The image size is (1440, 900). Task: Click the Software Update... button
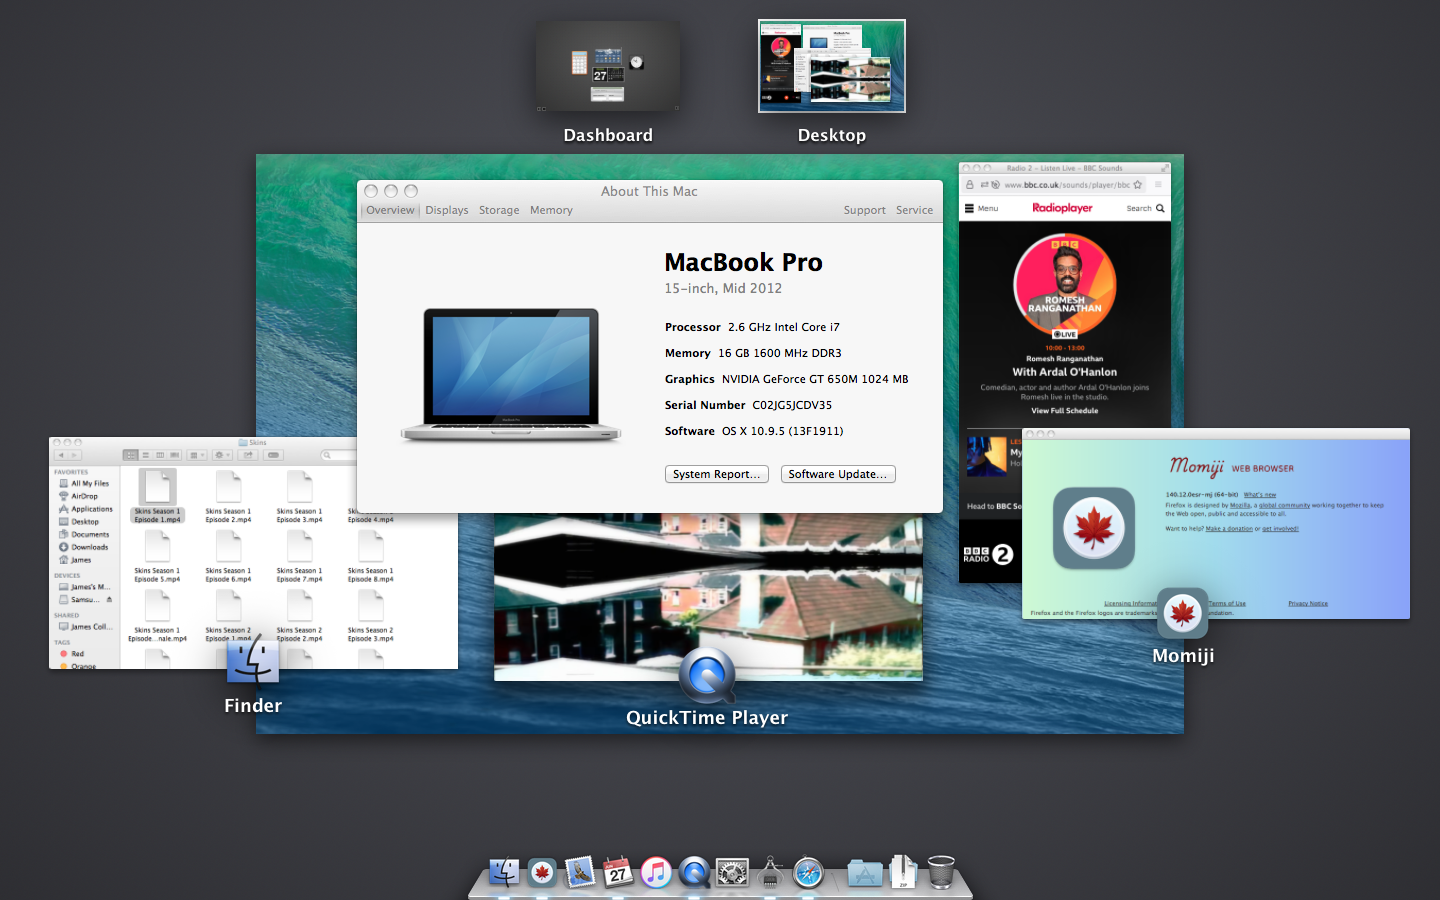point(838,474)
